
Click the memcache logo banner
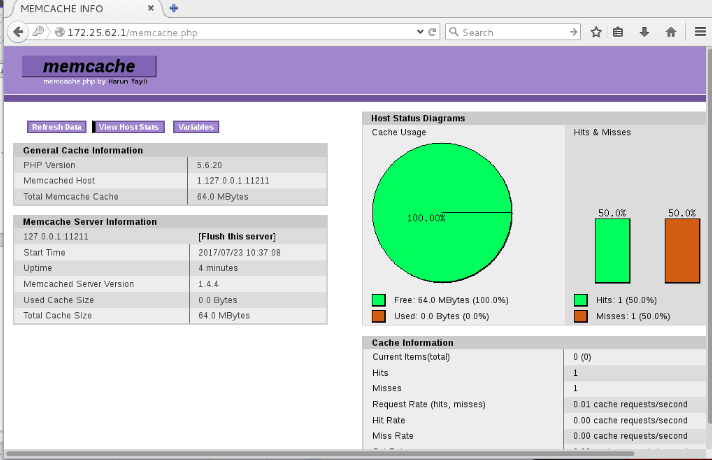click(x=89, y=66)
